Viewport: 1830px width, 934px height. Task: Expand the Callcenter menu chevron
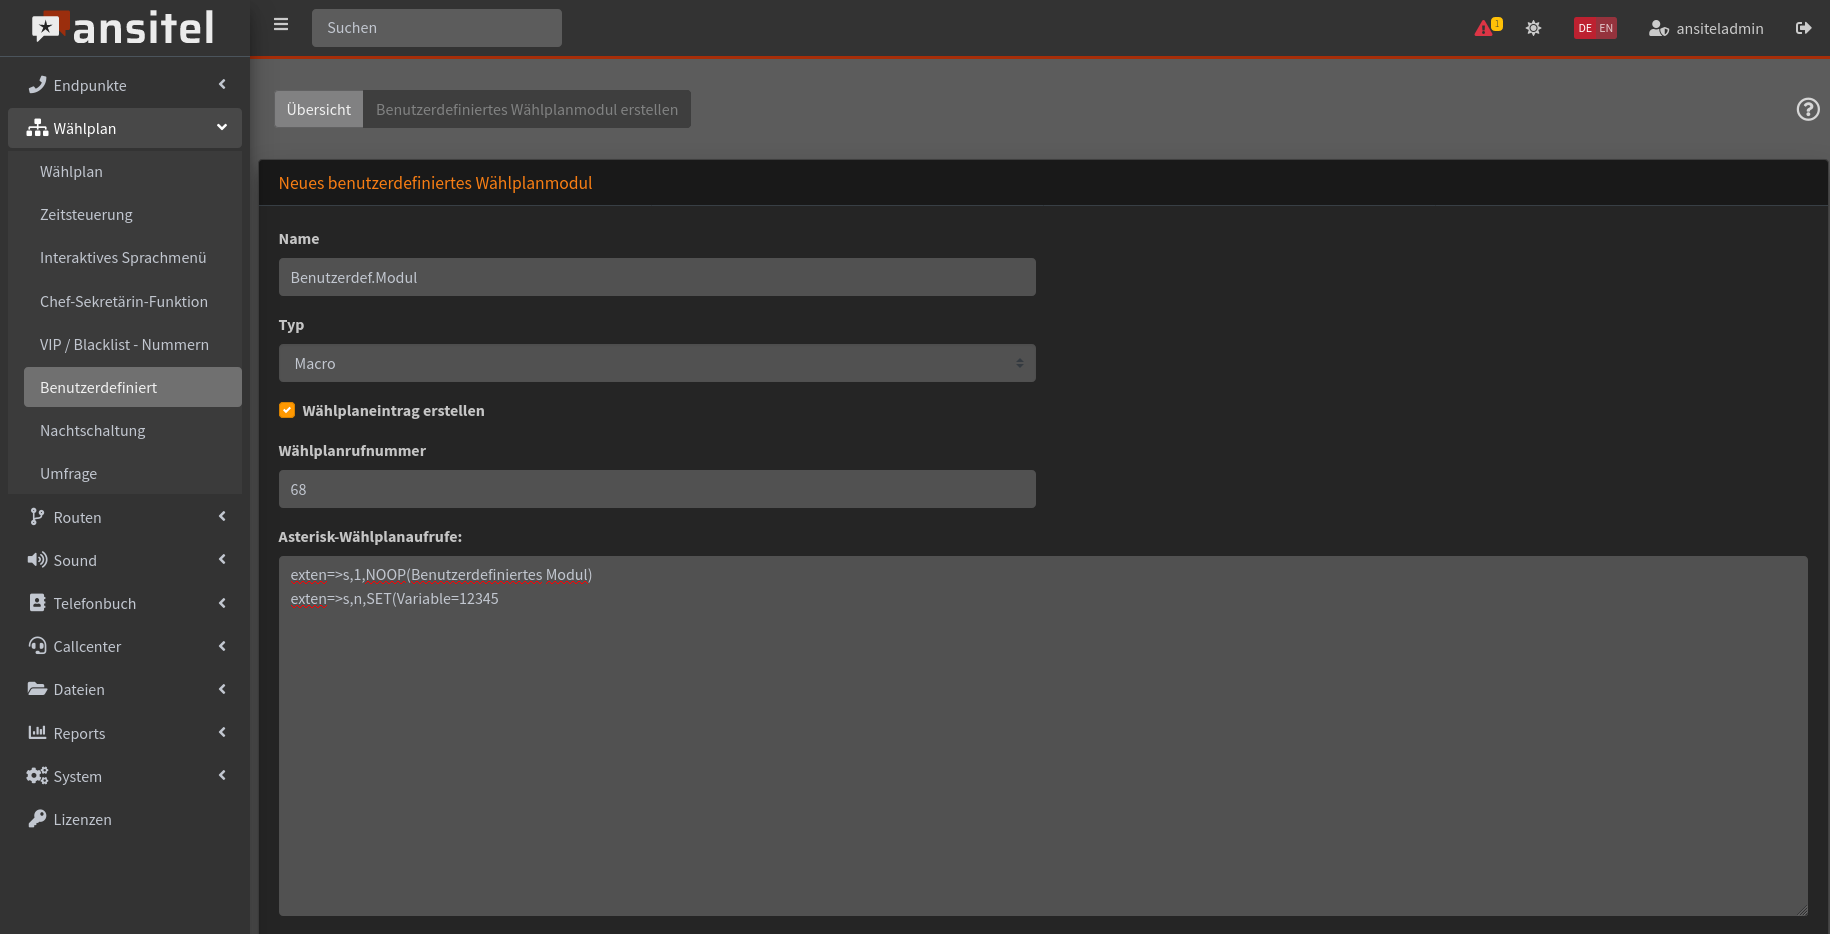222,646
